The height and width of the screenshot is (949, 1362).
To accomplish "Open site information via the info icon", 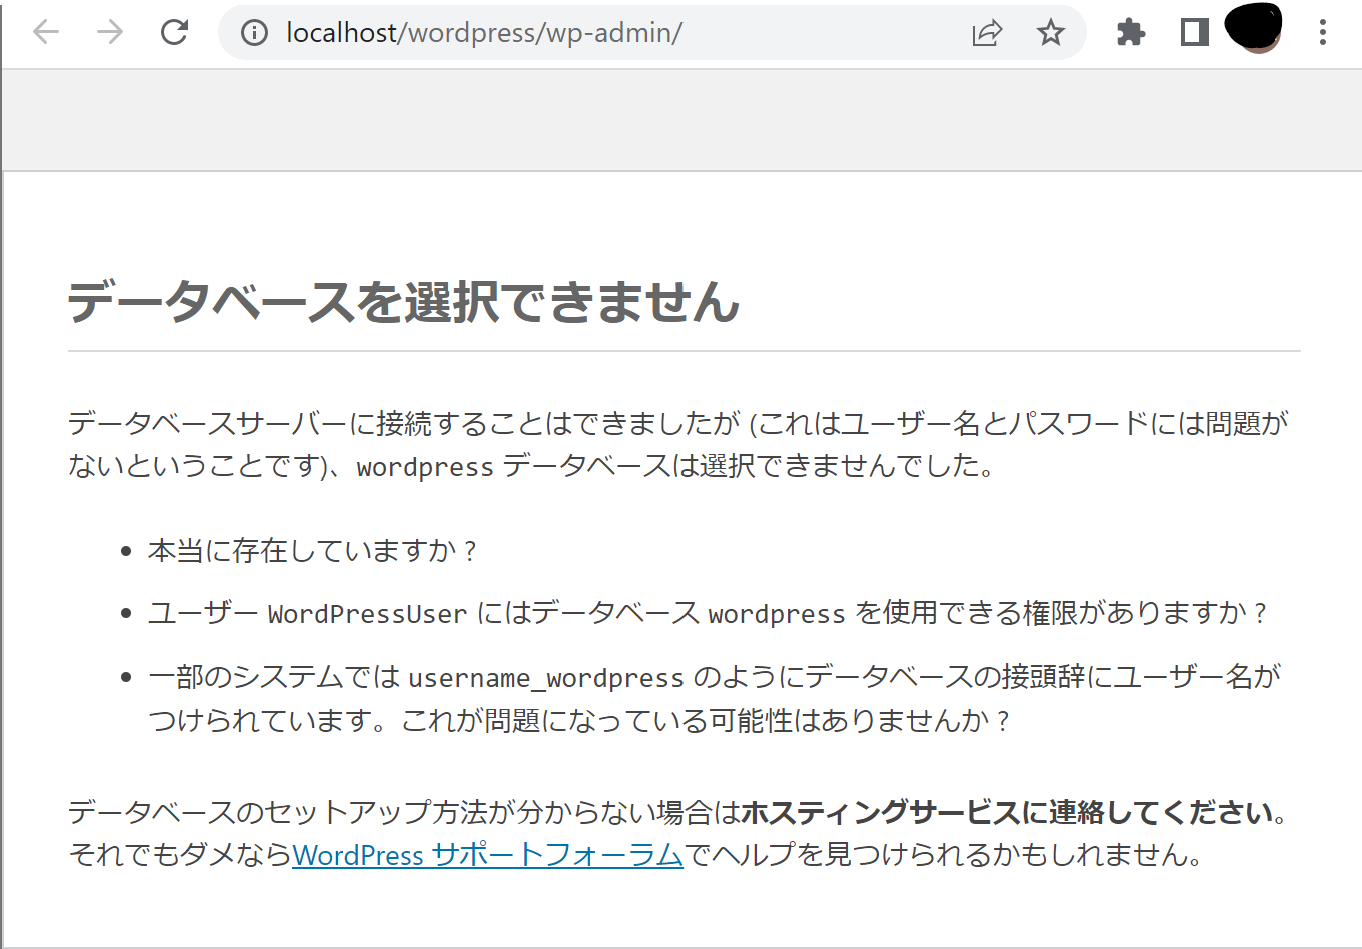I will pos(253,32).
